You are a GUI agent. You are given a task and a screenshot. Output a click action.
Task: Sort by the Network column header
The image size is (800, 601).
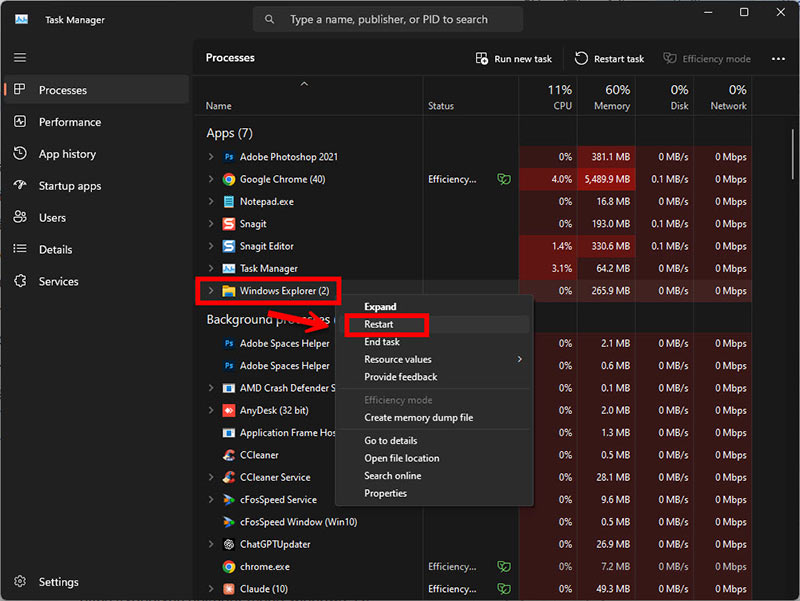pyautogui.click(x=722, y=97)
